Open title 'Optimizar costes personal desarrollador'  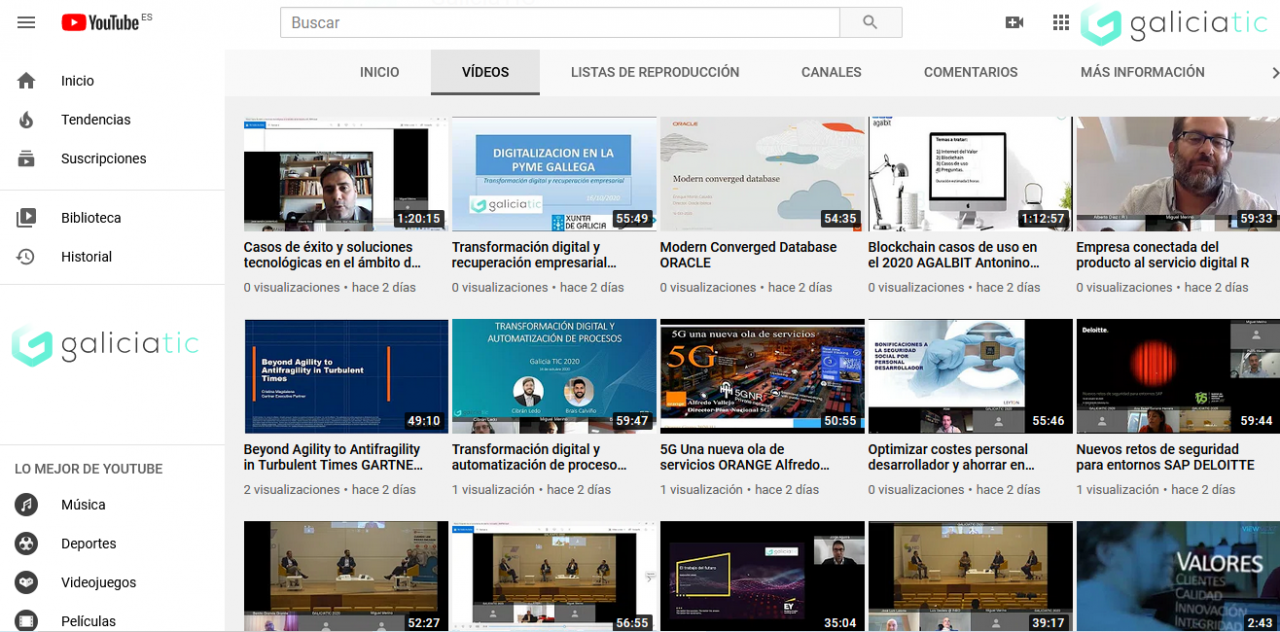[952, 457]
